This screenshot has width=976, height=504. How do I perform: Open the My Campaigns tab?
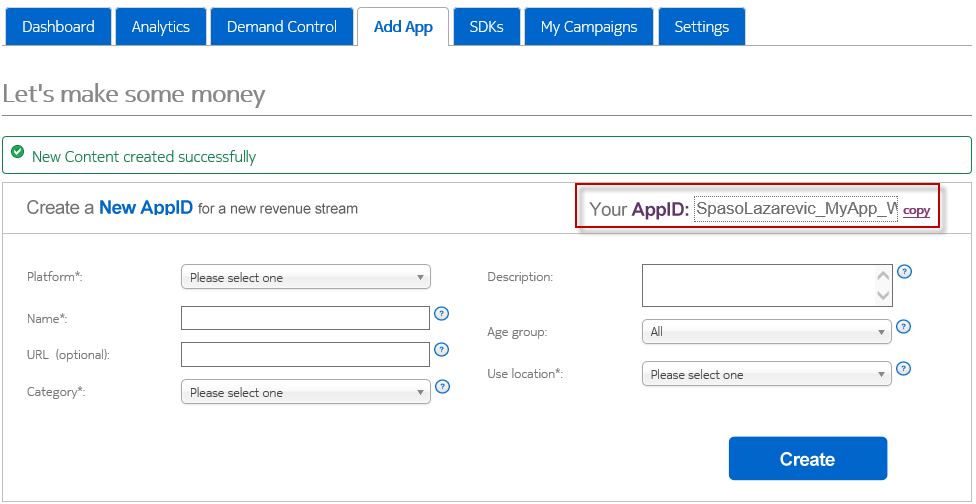(x=588, y=27)
